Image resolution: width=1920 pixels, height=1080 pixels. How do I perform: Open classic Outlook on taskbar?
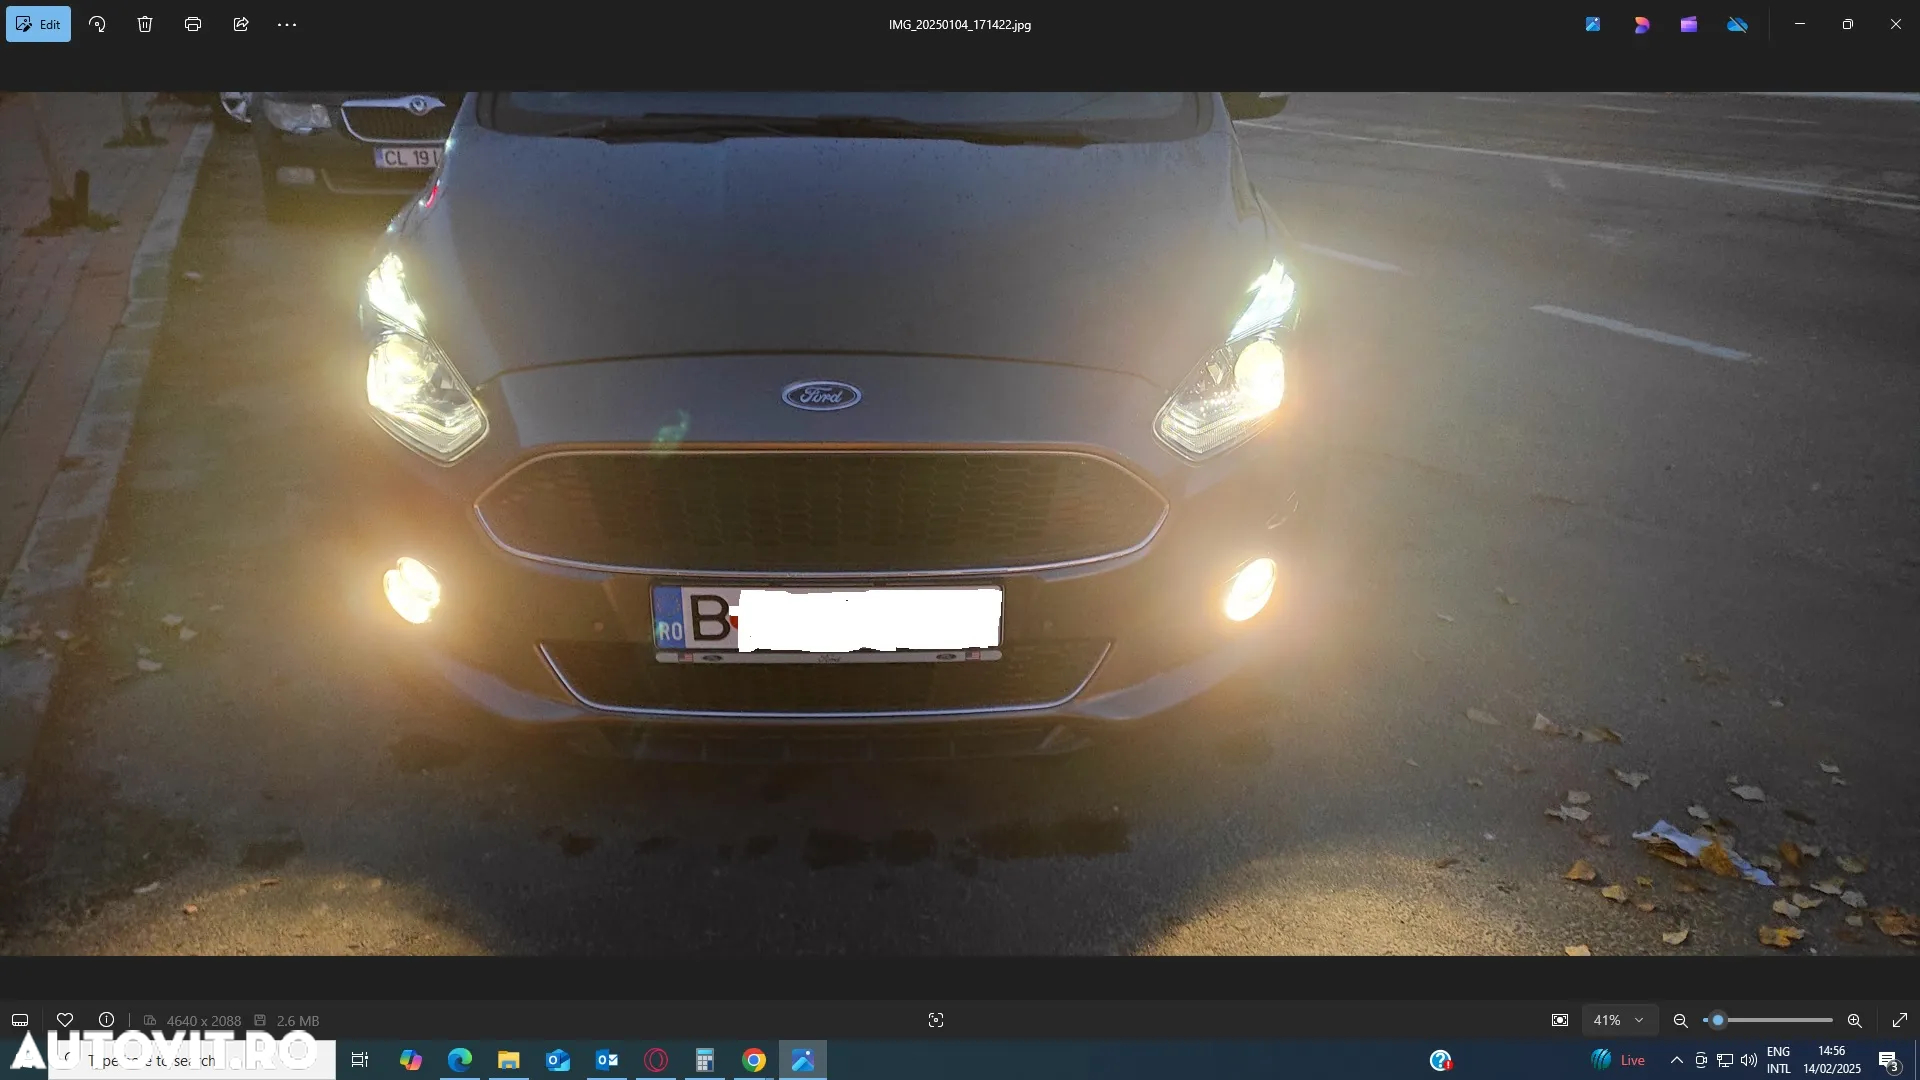[x=607, y=1060]
